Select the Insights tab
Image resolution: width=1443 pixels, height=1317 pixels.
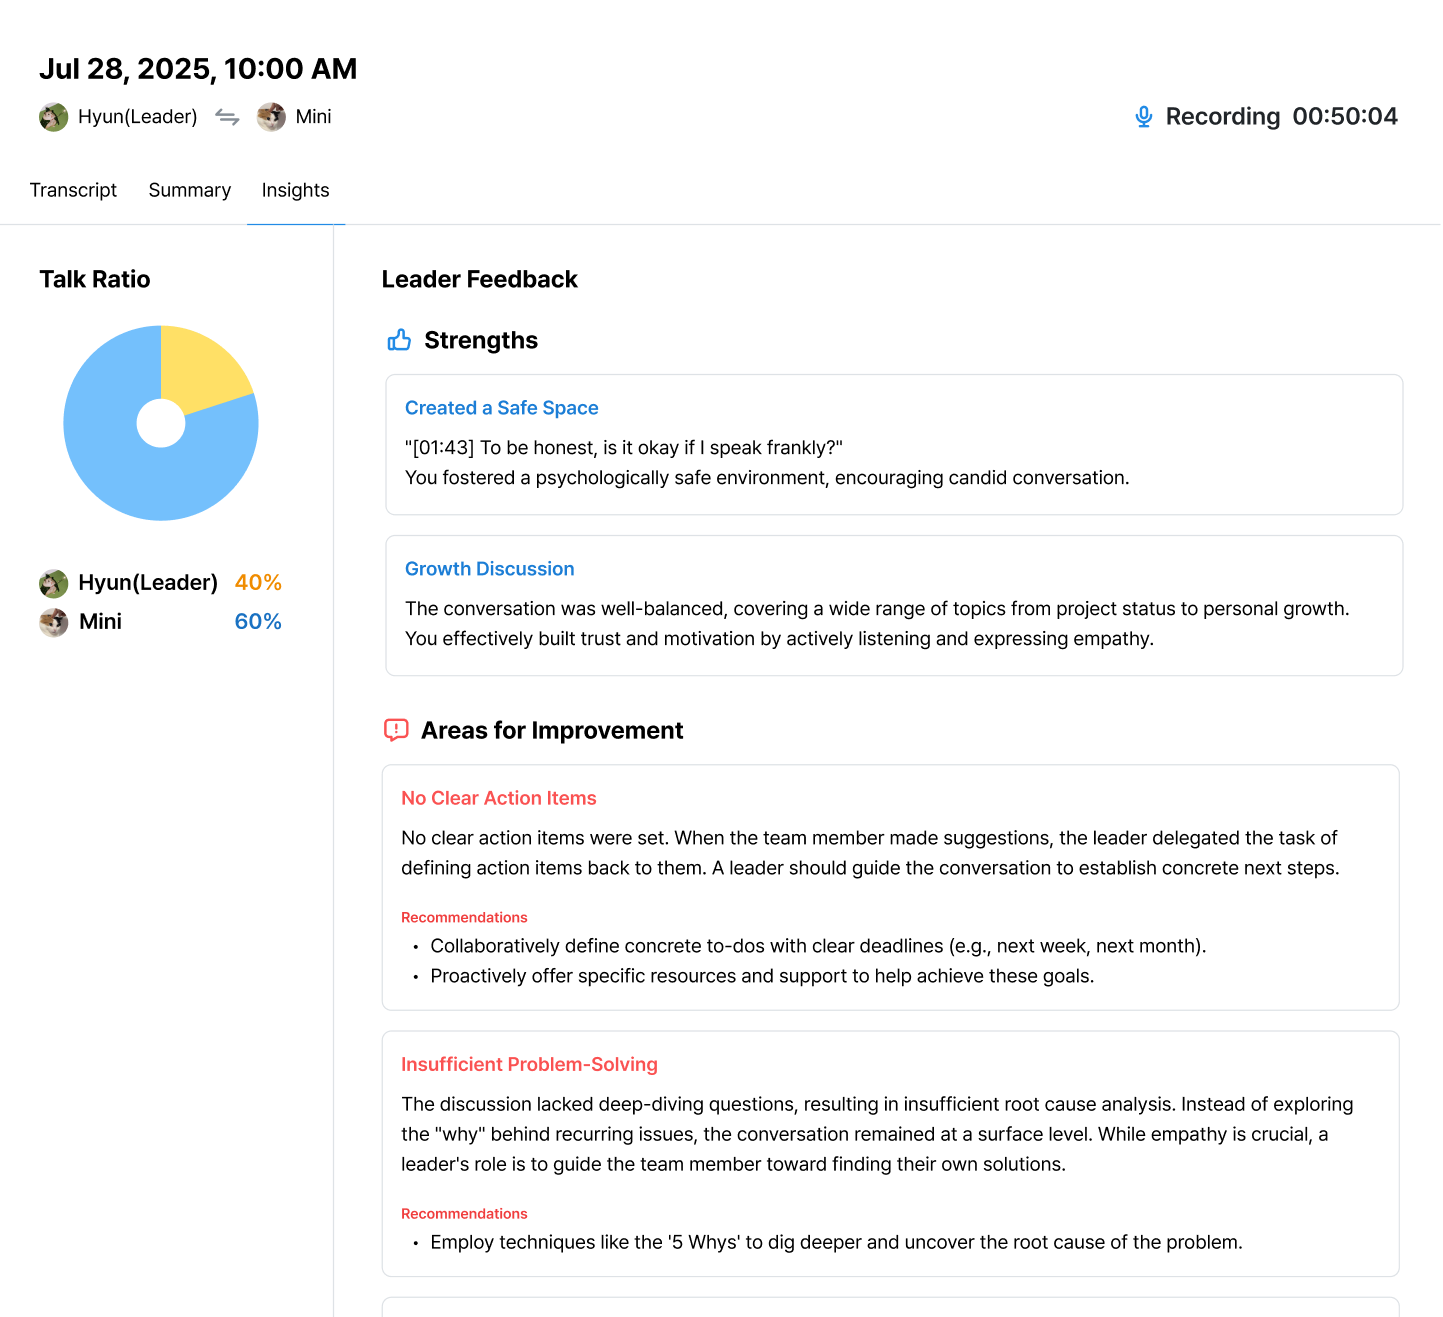click(x=295, y=190)
